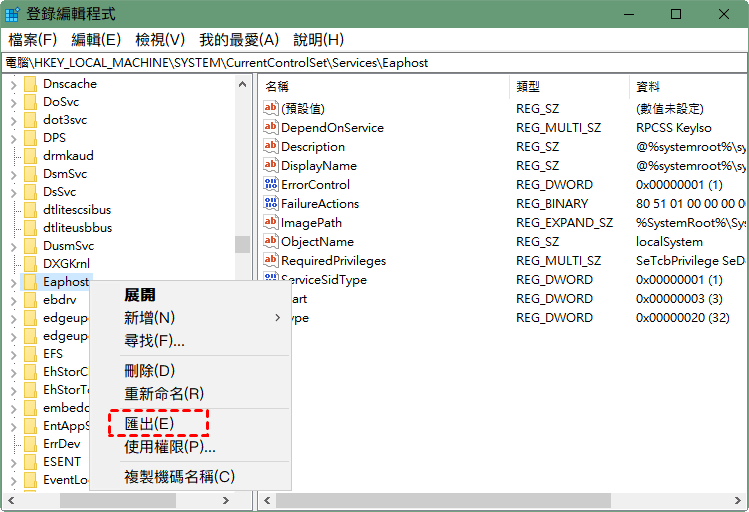Select the DependOnService value name
The height and width of the screenshot is (512, 749).
tap(332, 128)
